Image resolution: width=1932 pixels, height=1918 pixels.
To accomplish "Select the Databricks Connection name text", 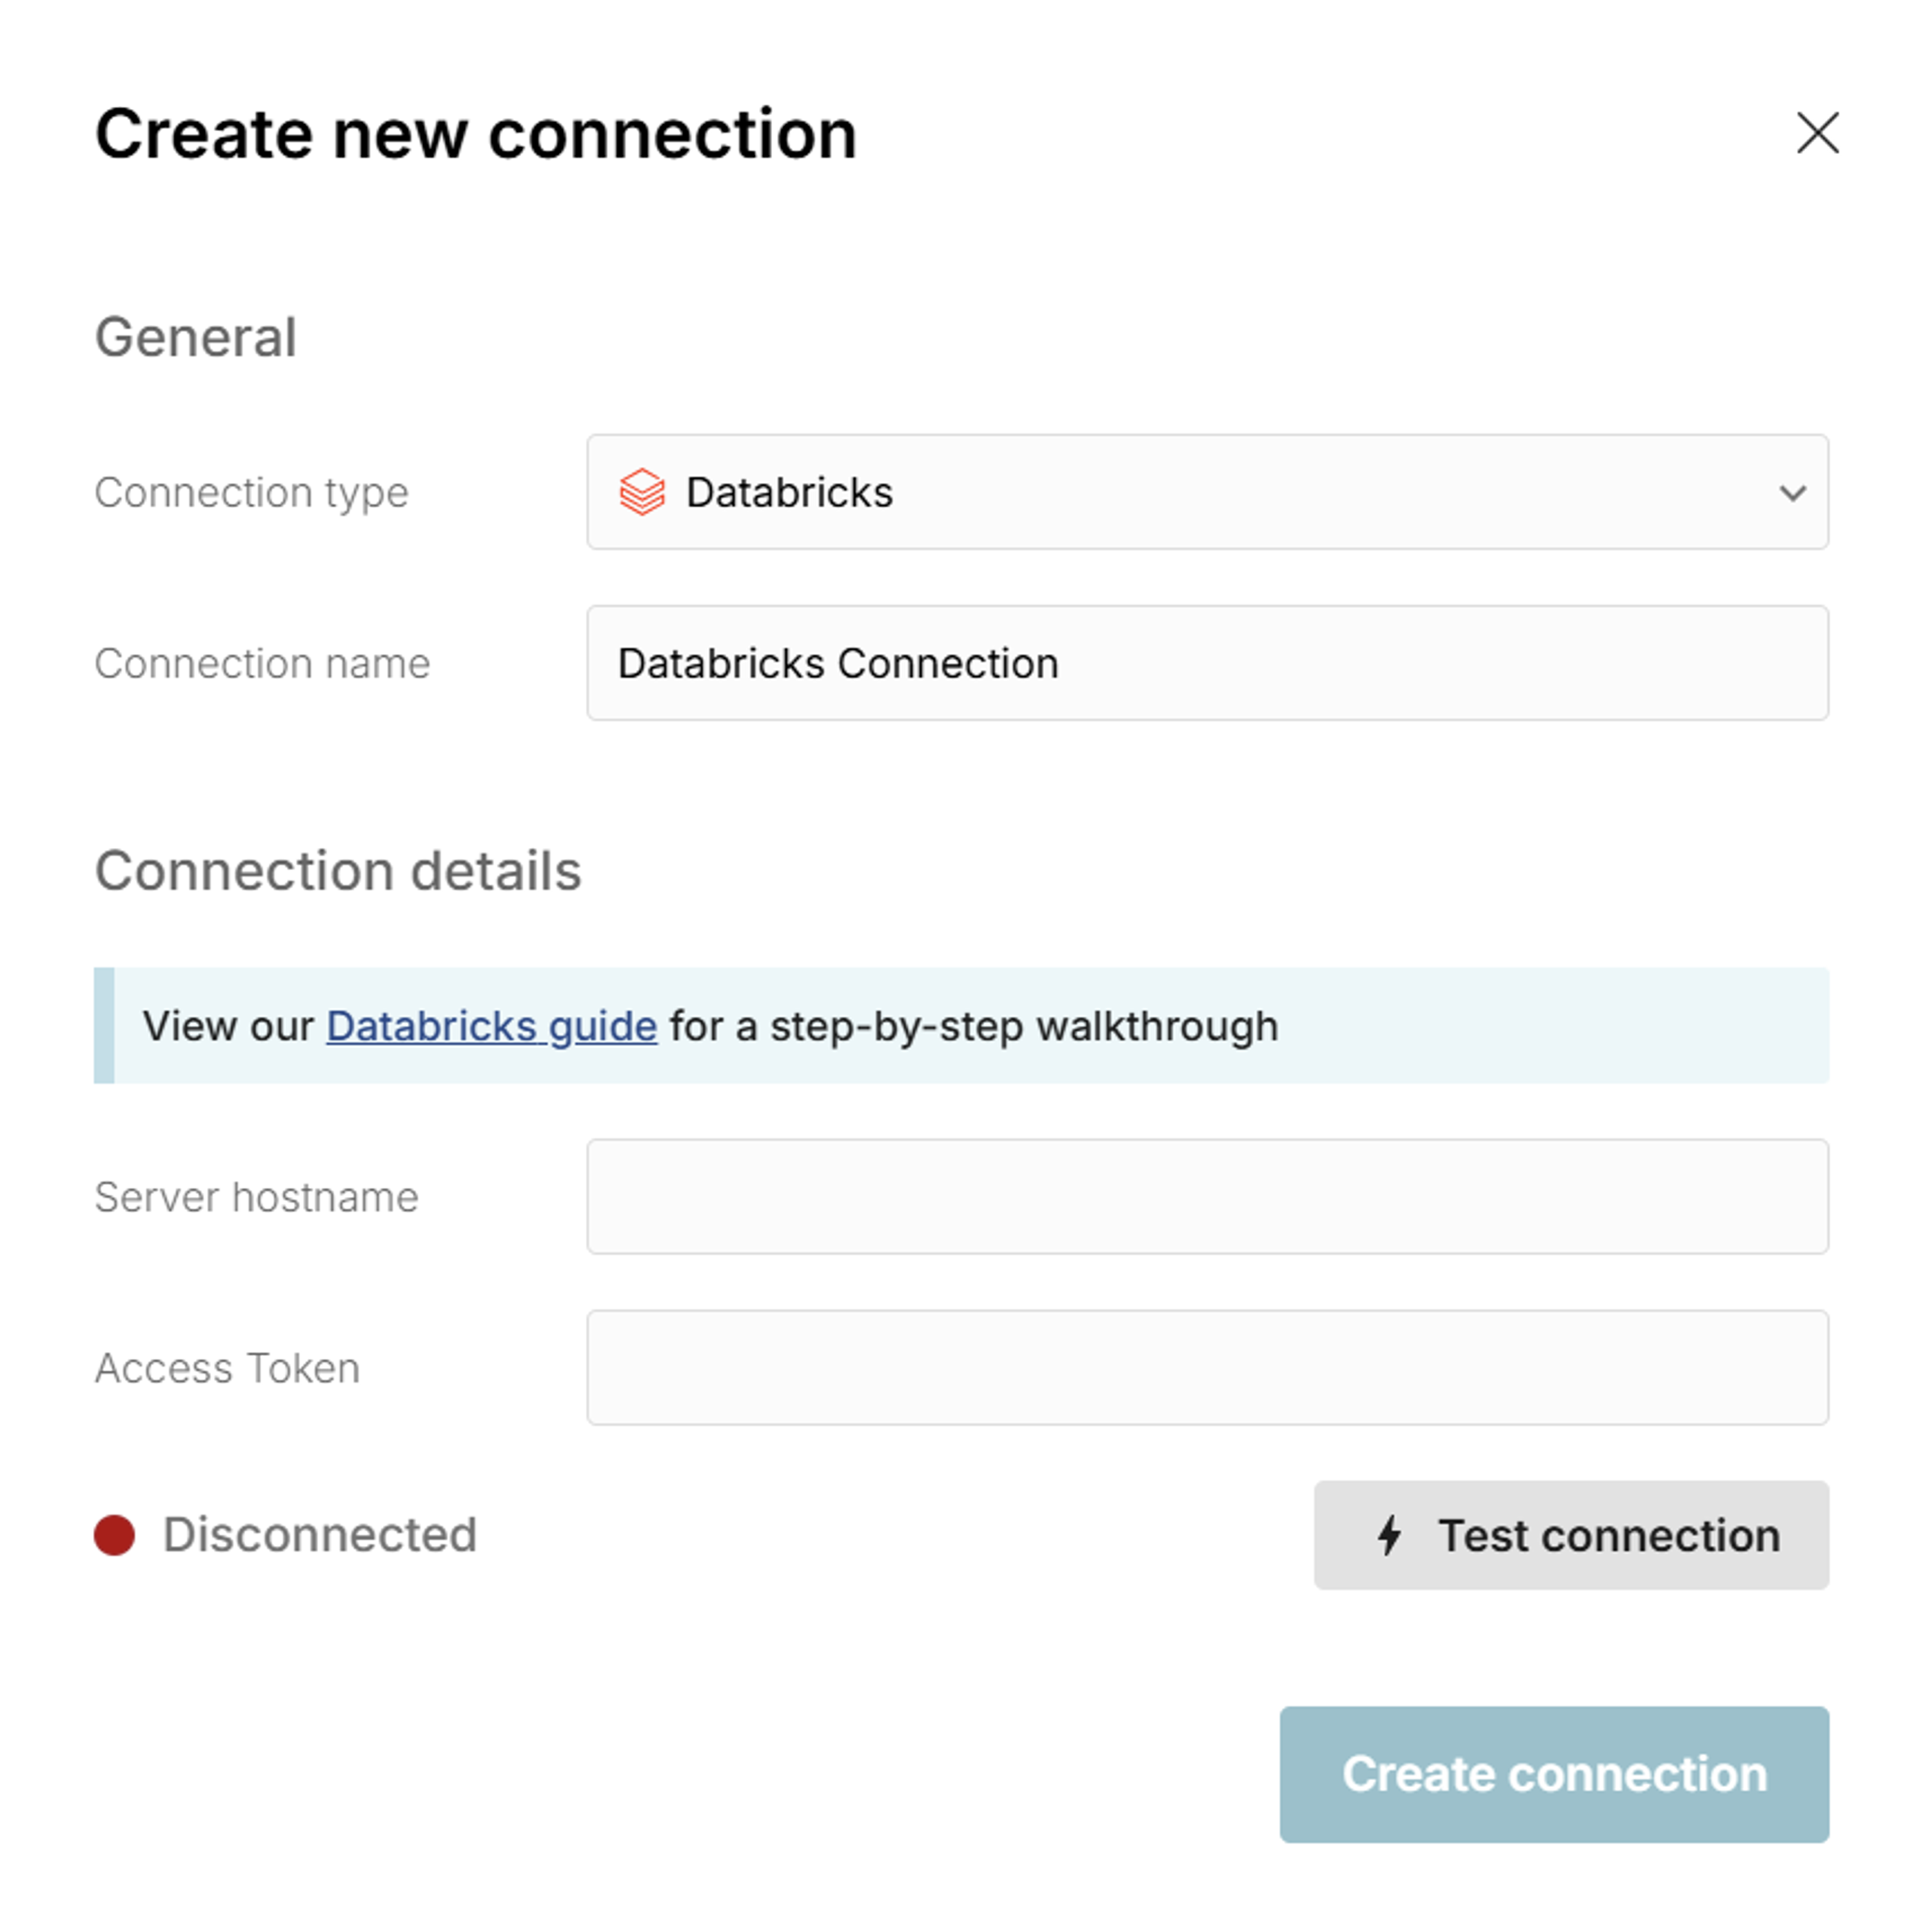I will coord(838,663).
